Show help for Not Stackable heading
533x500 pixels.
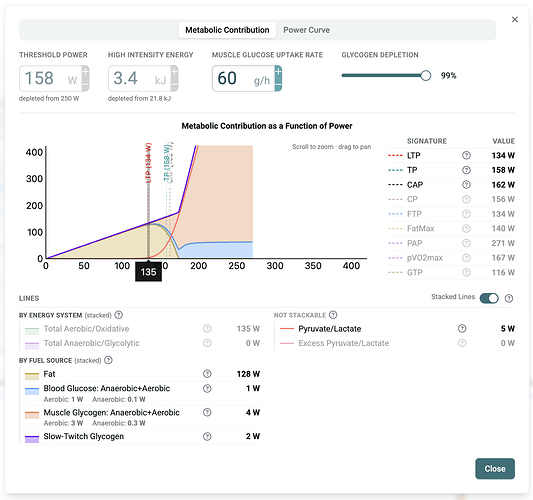(x=333, y=315)
